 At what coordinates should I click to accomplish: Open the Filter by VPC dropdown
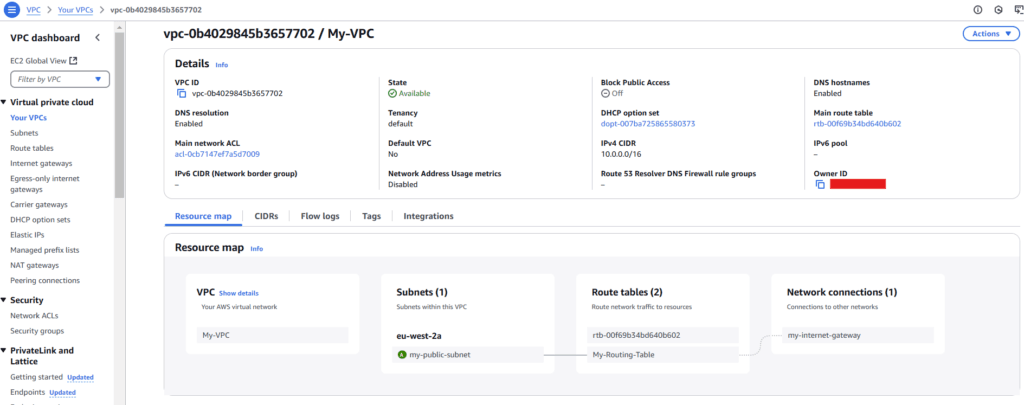click(60, 80)
